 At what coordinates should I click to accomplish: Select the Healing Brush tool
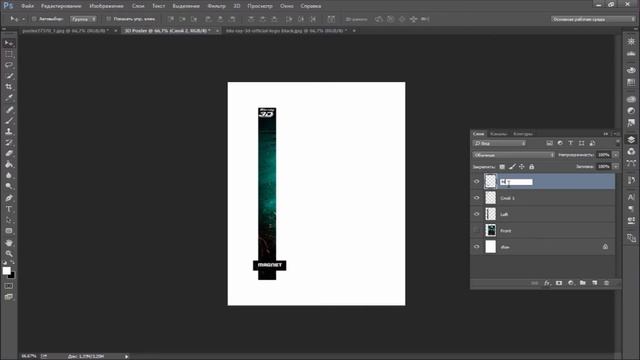pos(9,109)
